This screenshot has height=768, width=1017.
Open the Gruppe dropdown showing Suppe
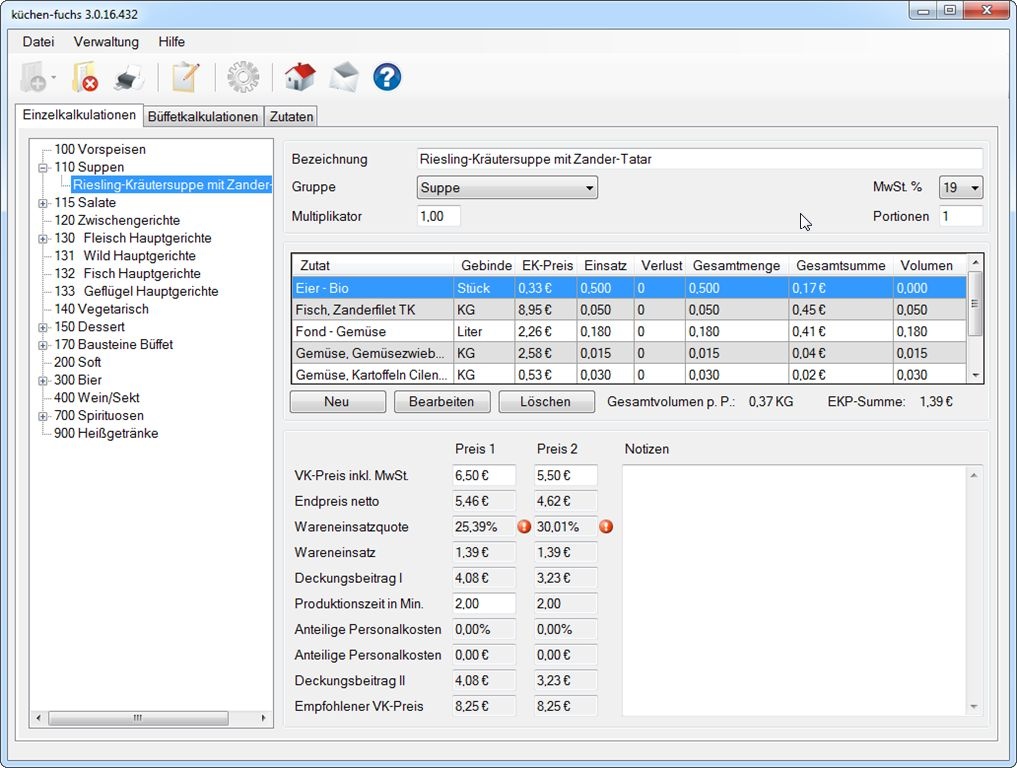[x=507, y=188]
